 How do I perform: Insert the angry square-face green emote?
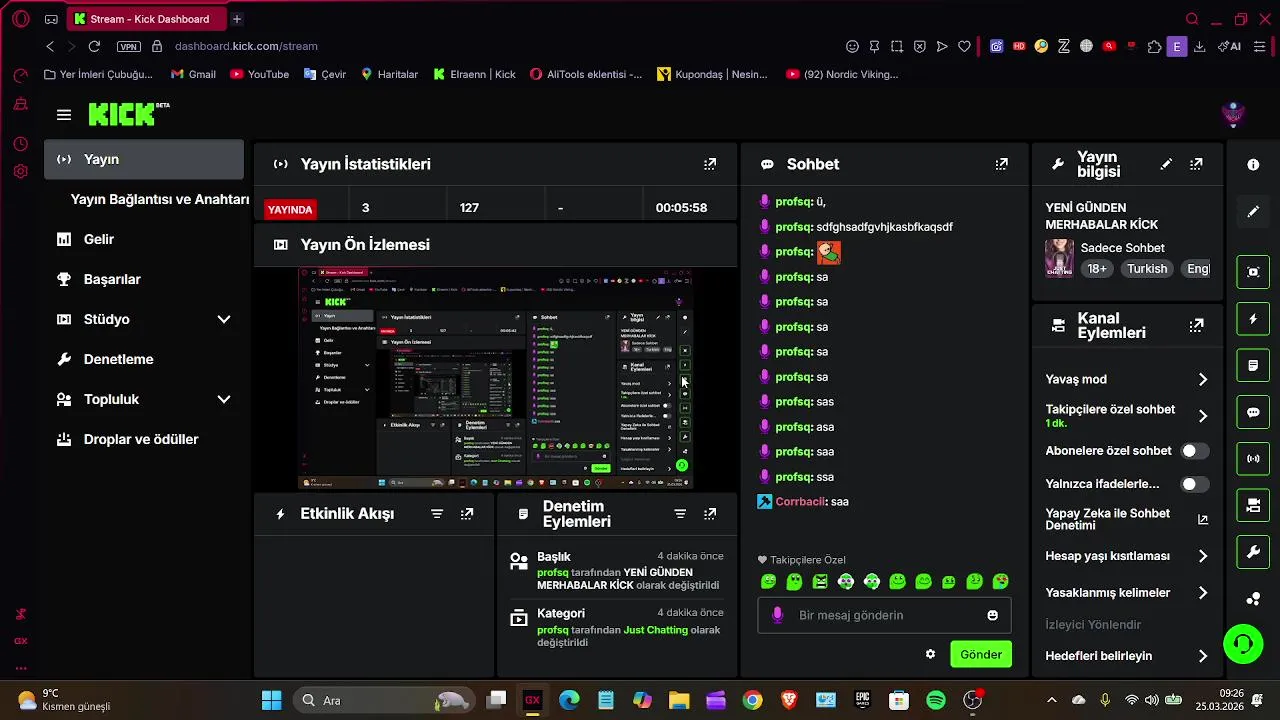[x=820, y=581]
